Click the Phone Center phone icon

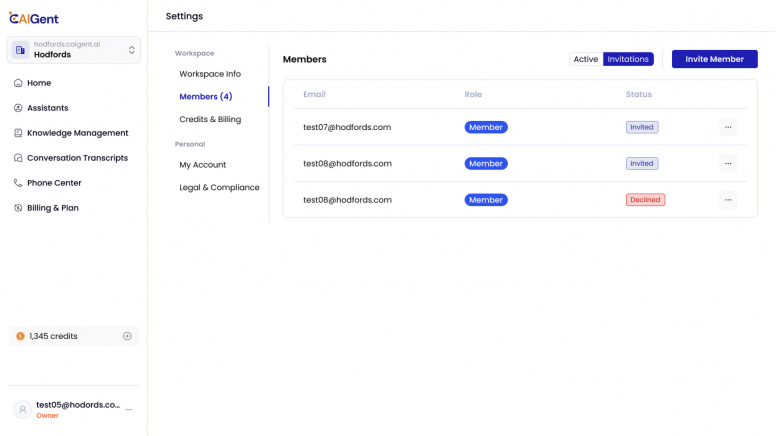coord(18,183)
